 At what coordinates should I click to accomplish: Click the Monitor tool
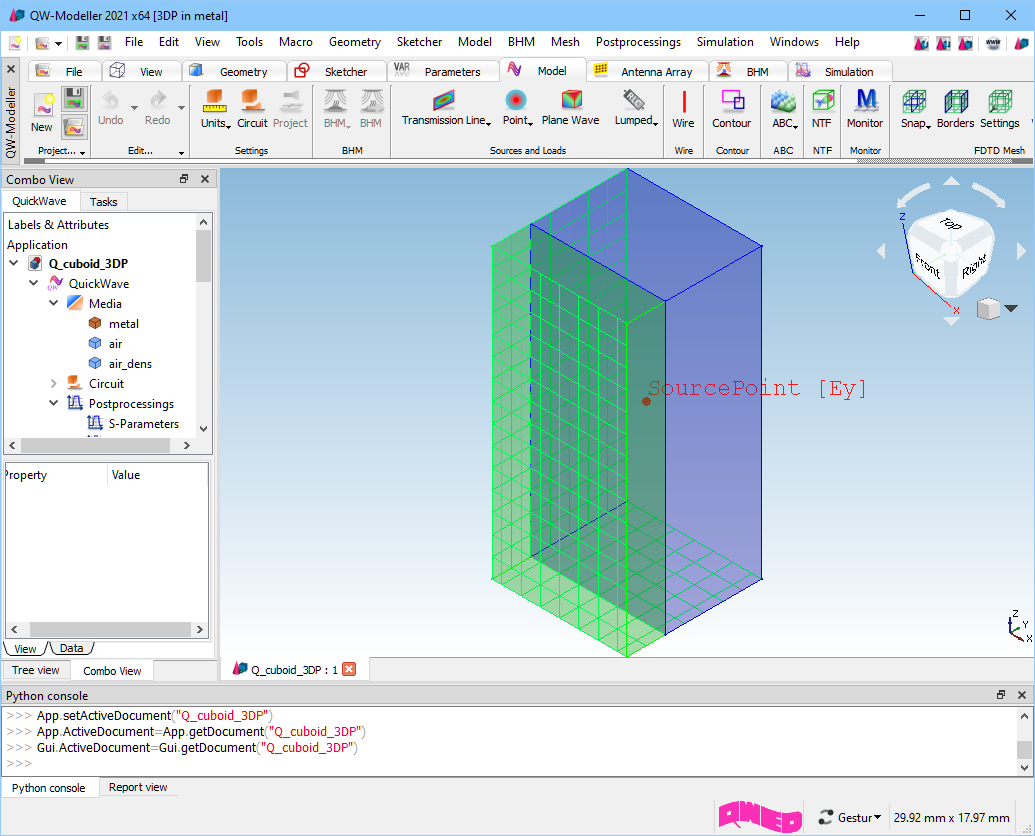pos(865,110)
